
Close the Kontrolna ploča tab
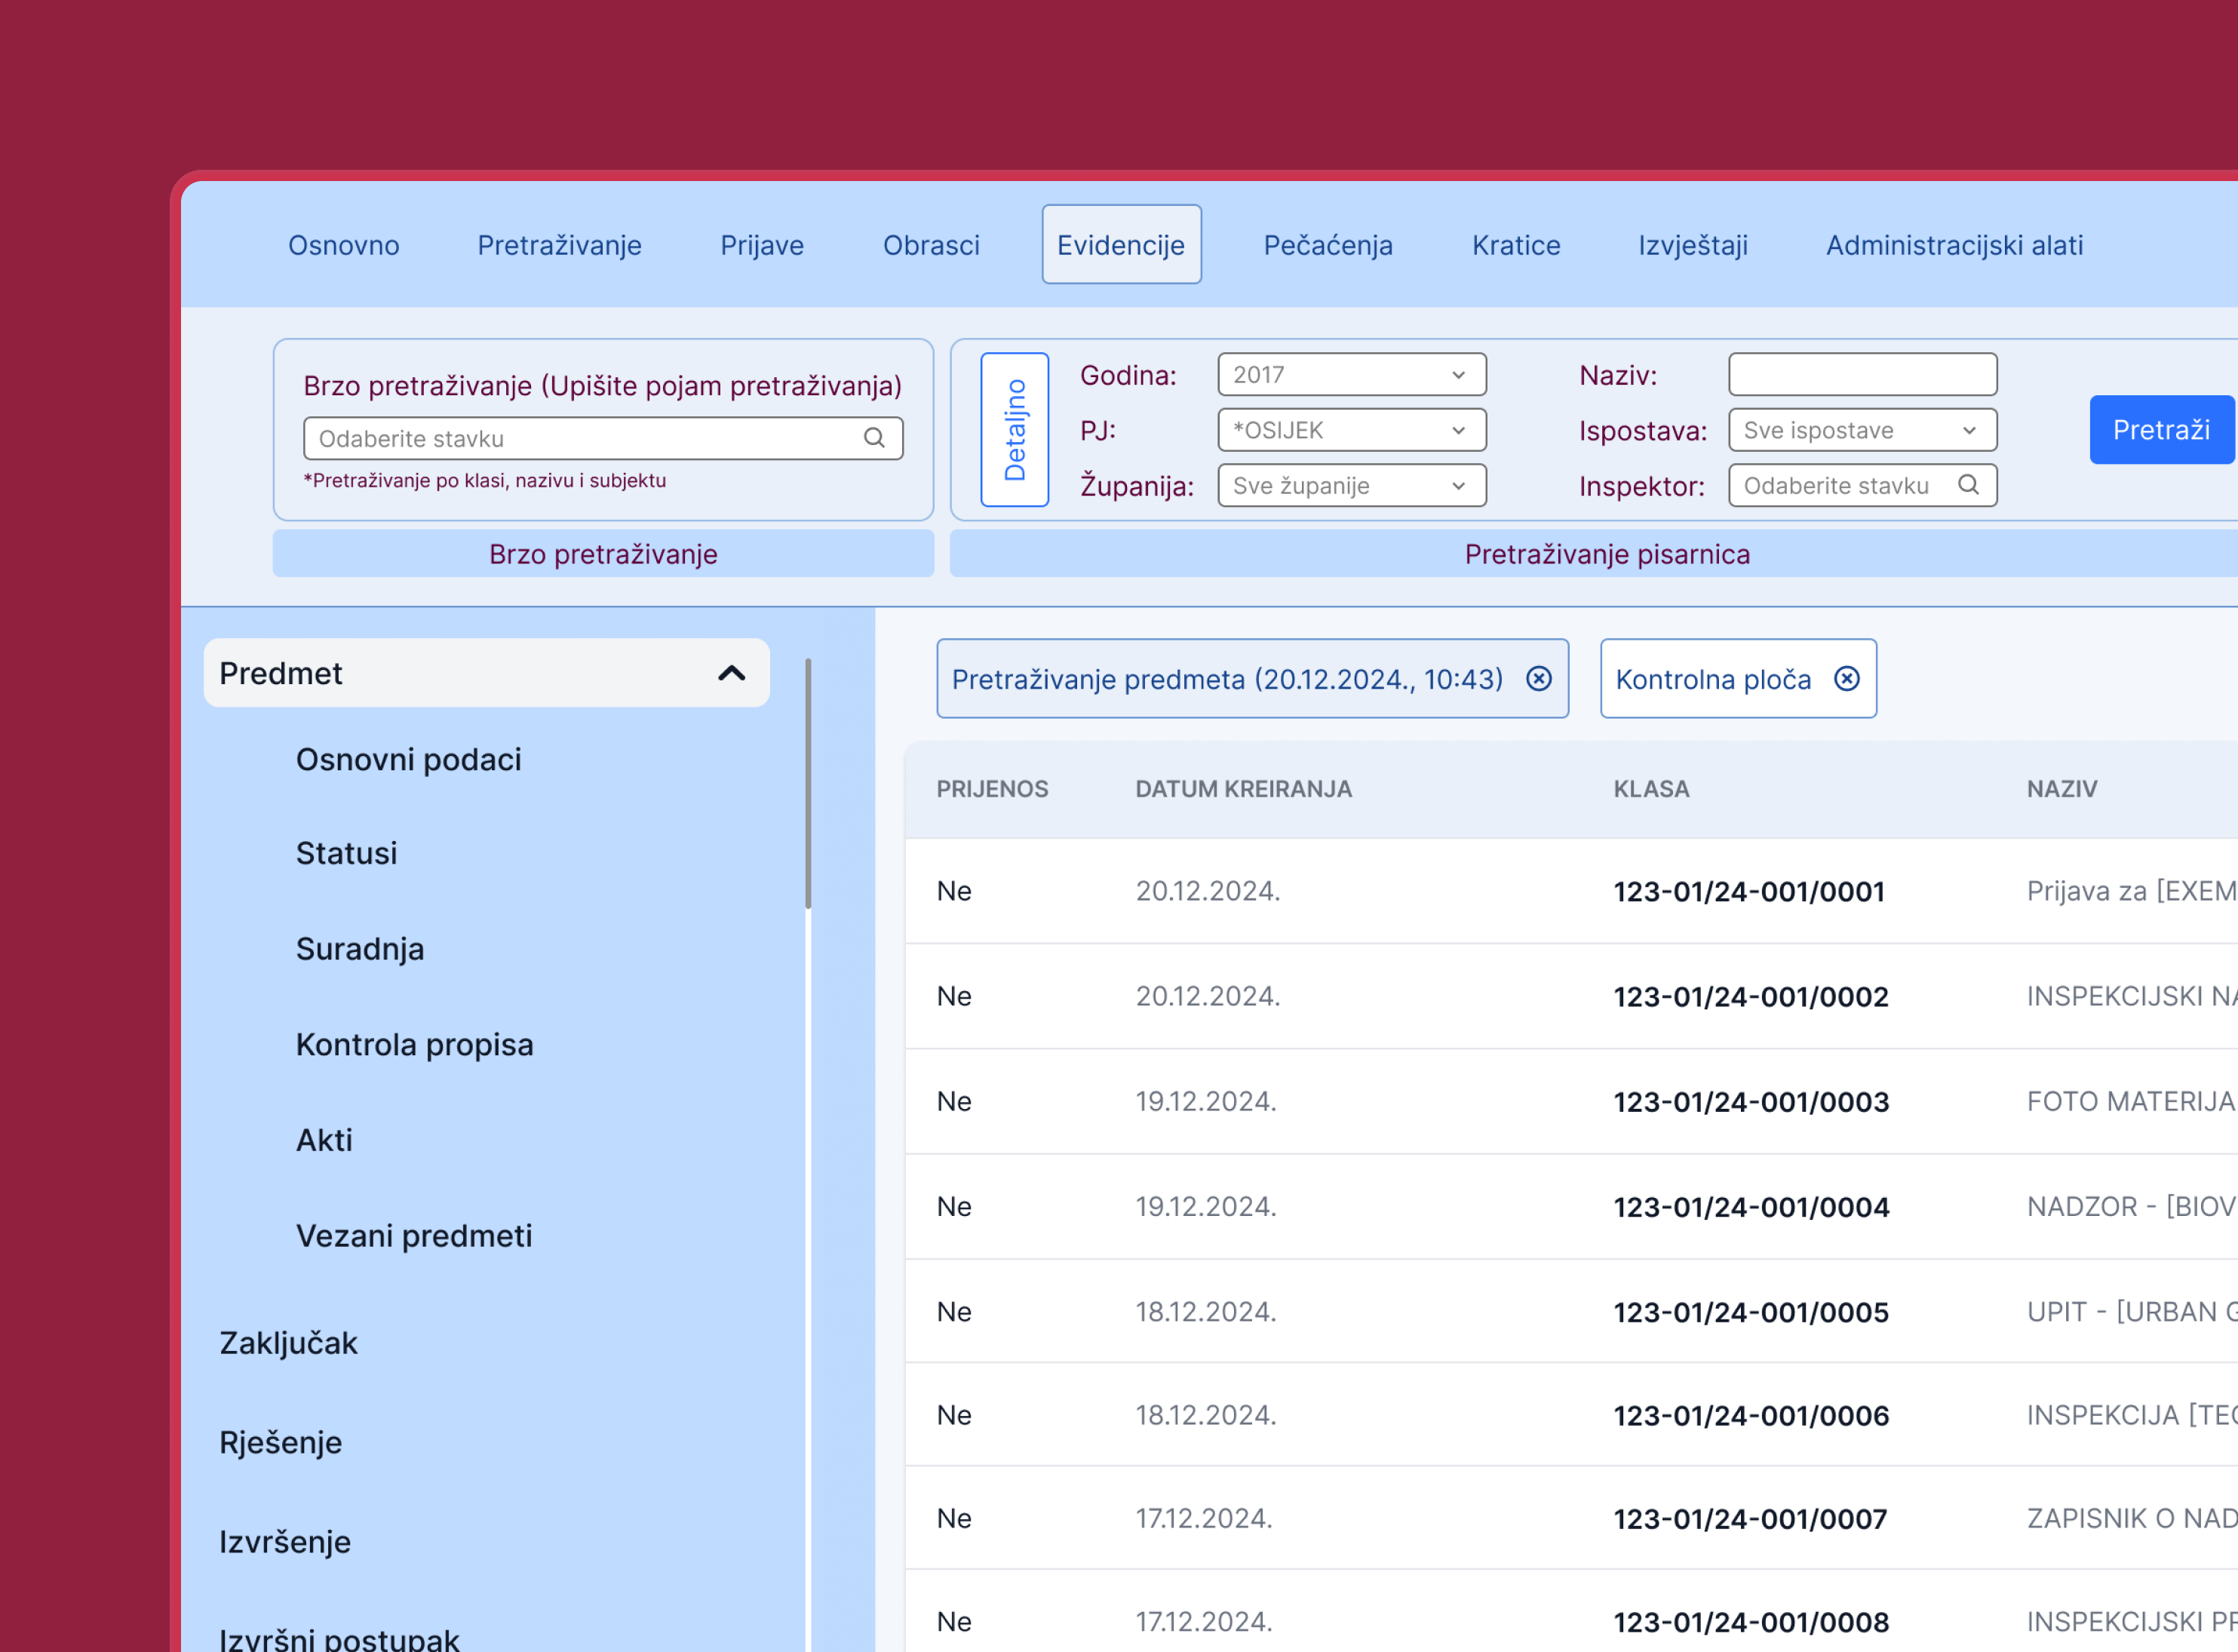click(1847, 679)
